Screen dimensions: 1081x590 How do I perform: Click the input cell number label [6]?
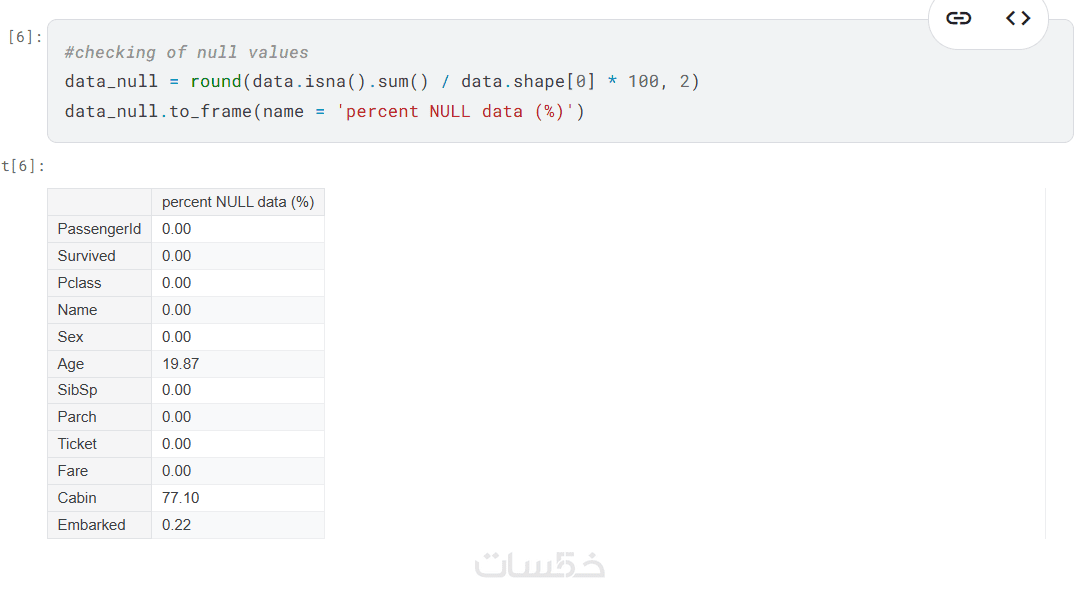(25, 37)
